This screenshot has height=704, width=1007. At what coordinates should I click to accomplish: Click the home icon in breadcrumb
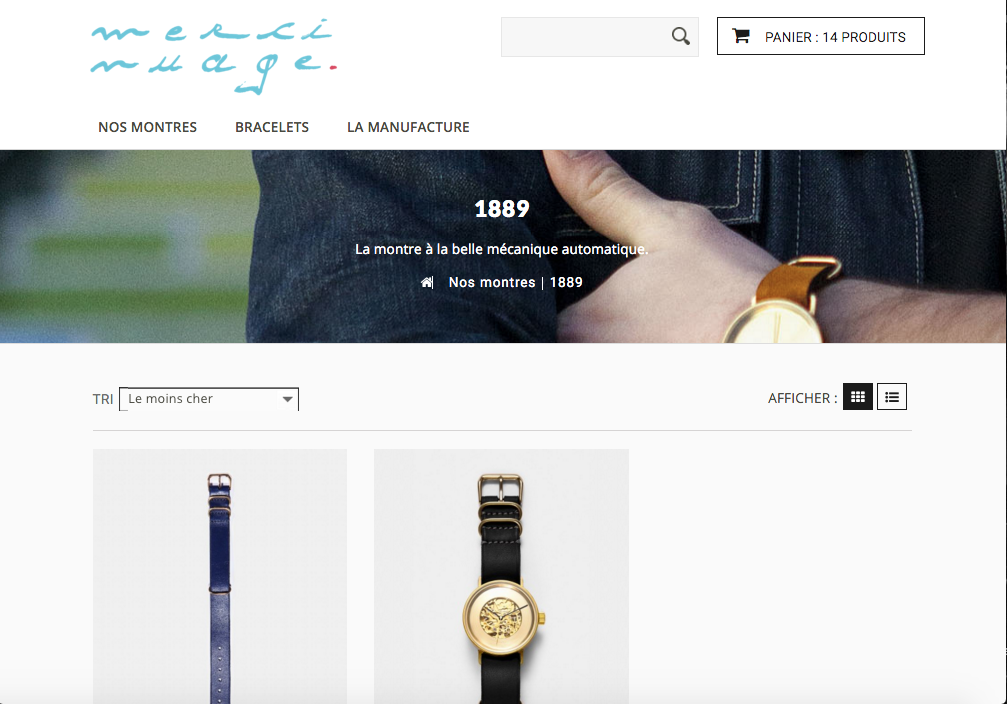pos(426,283)
